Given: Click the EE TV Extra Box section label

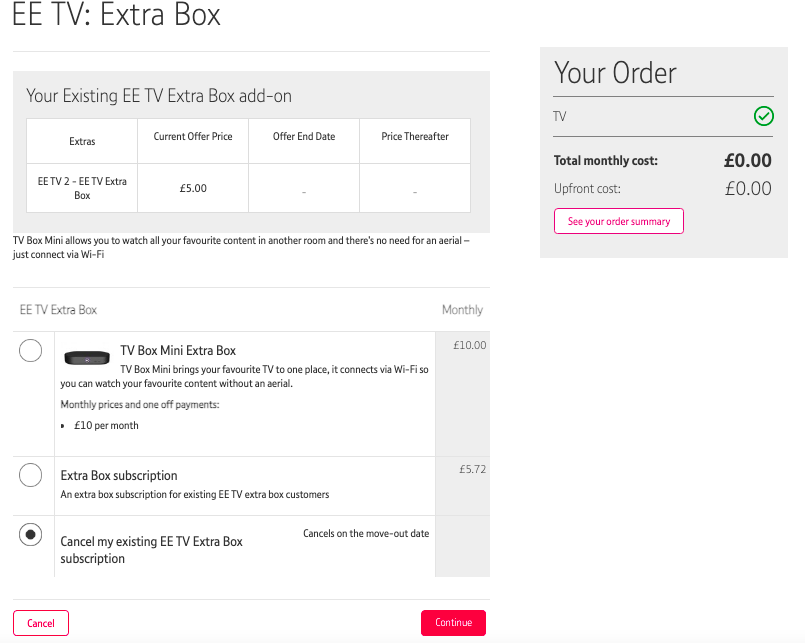Looking at the screenshot, I should point(58,310).
